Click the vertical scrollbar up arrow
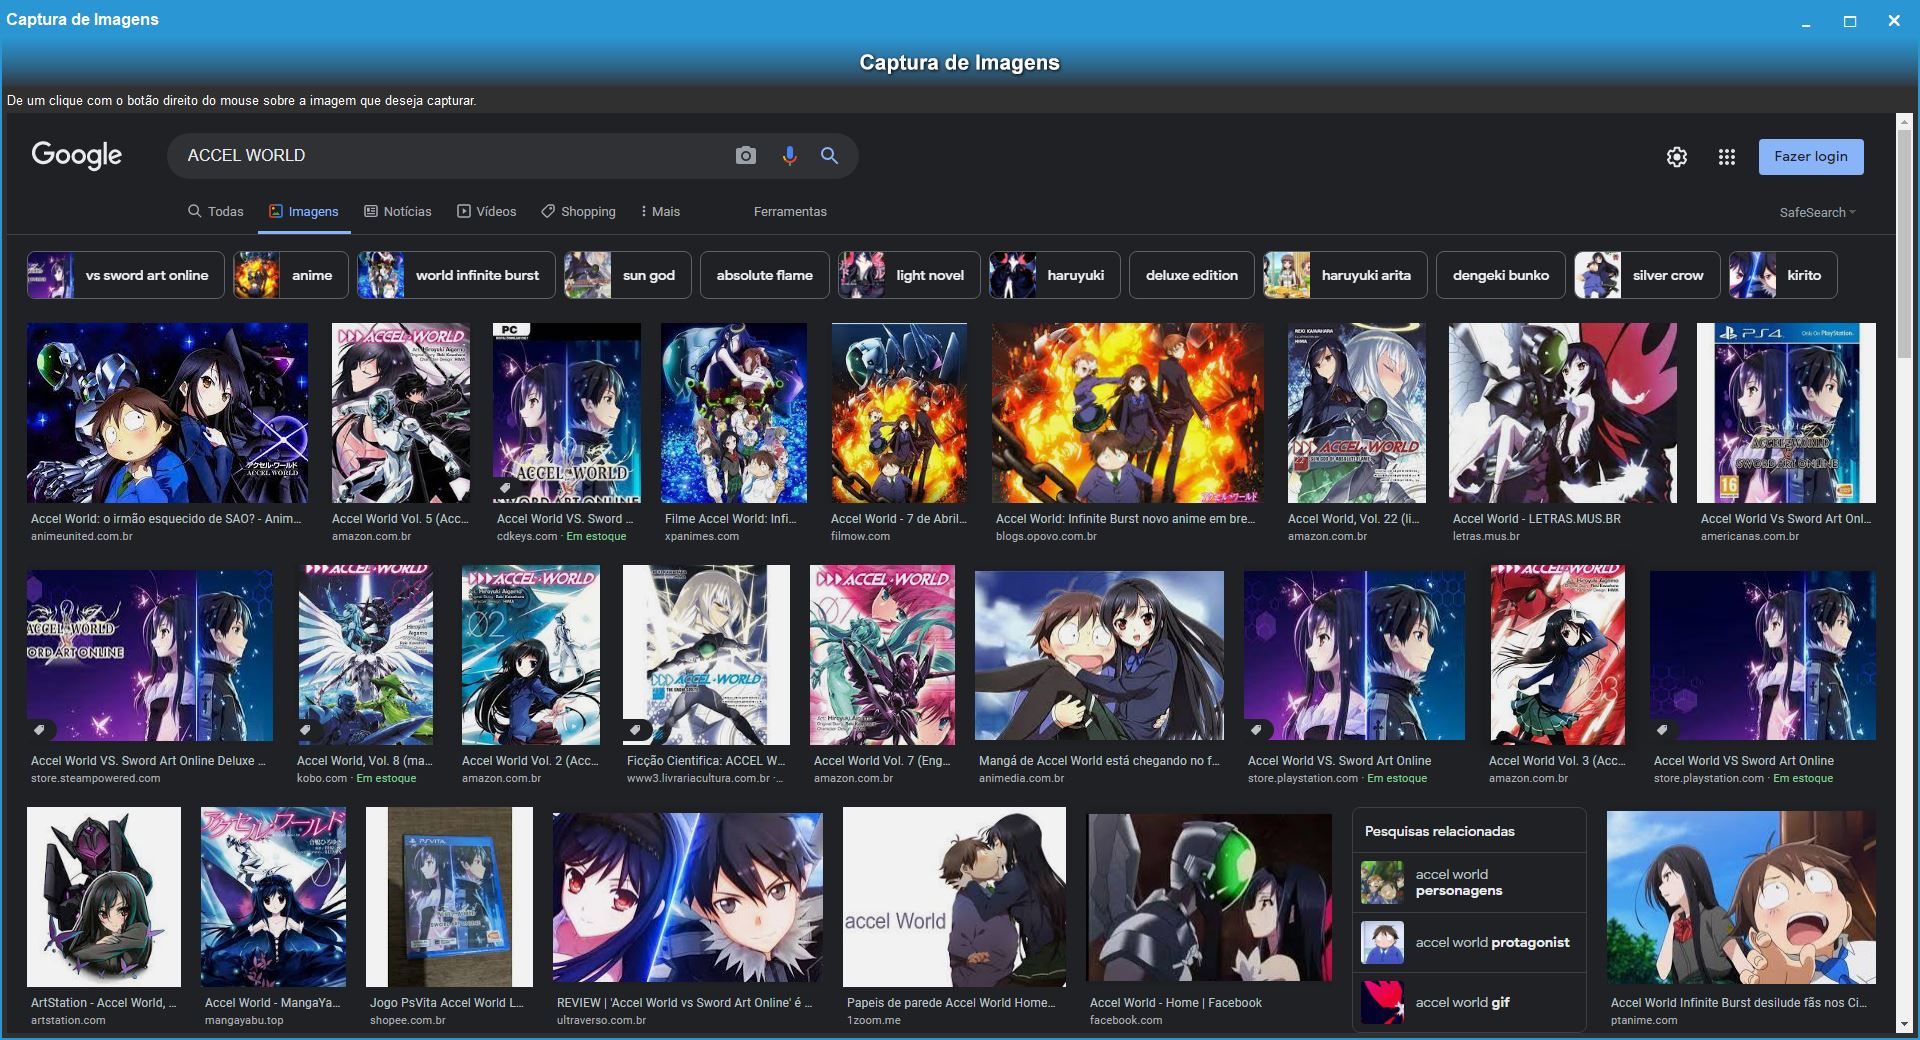The width and height of the screenshot is (1920, 1040). [x=1904, y=122]
